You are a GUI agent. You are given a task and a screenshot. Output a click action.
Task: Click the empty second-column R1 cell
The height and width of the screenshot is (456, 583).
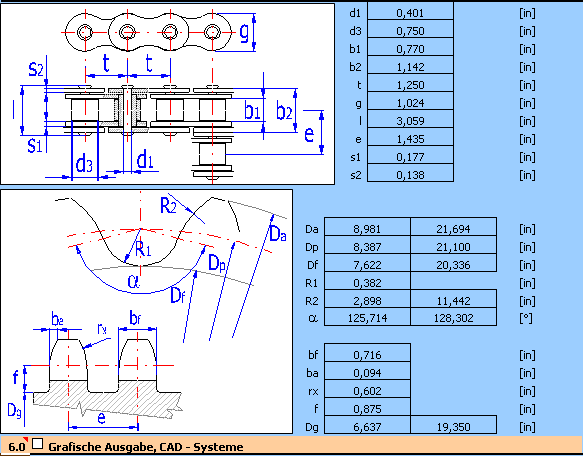[x=454, y=281]
